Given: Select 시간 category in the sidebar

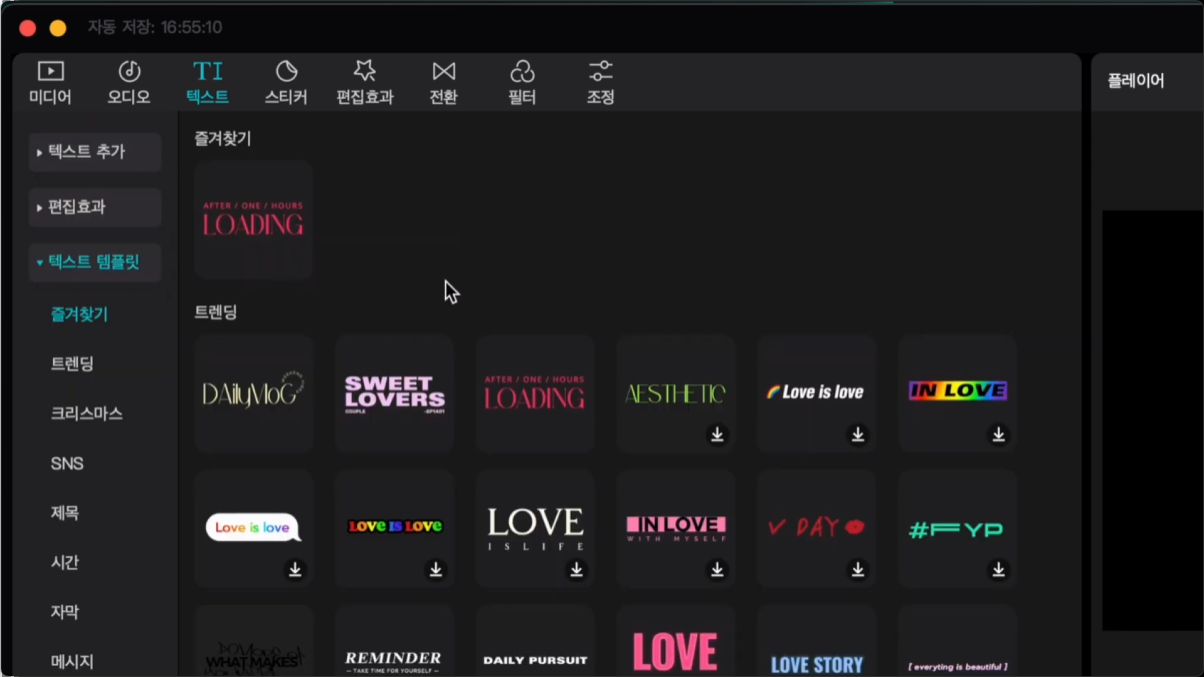Looking at the screenshot, I should click(x=65, y=563).
